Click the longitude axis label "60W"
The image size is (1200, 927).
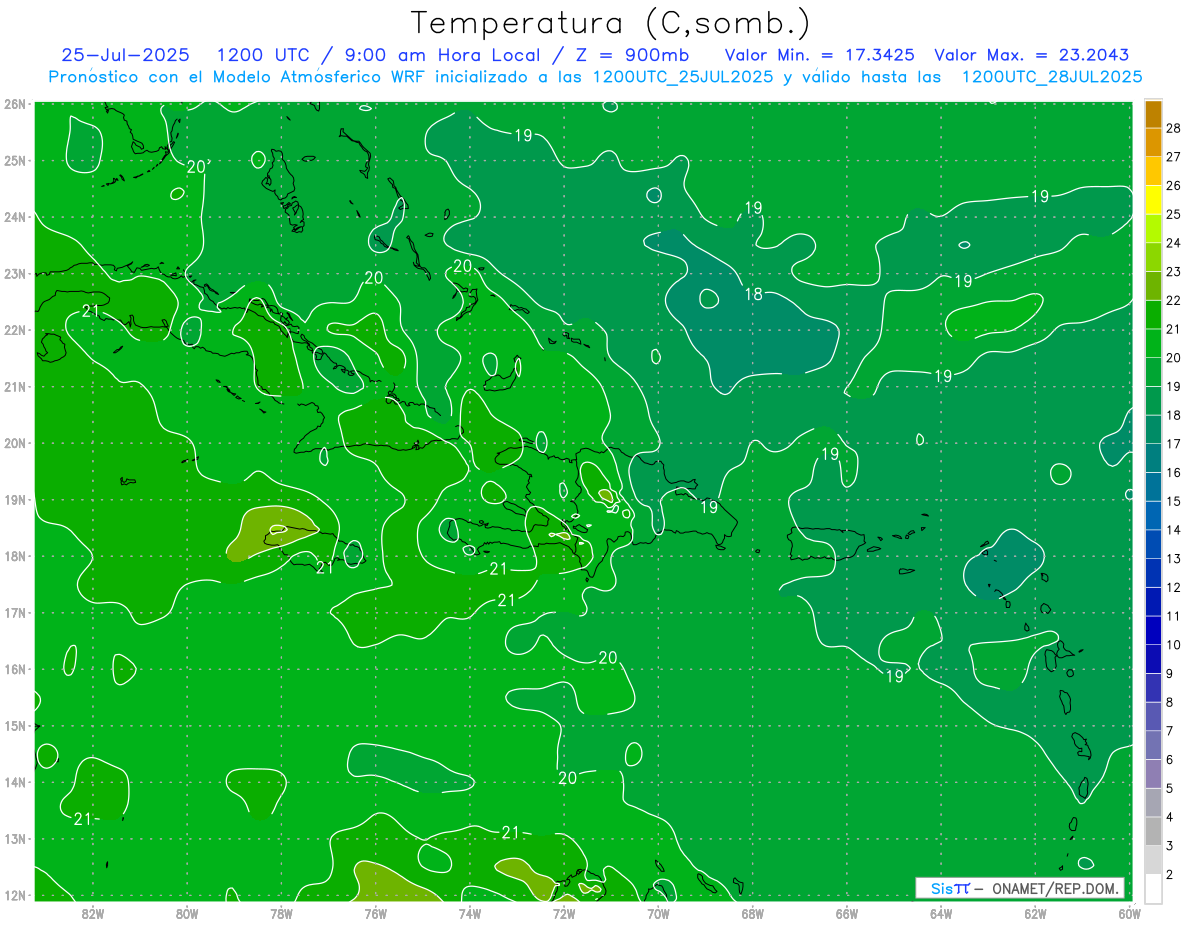1130,913
